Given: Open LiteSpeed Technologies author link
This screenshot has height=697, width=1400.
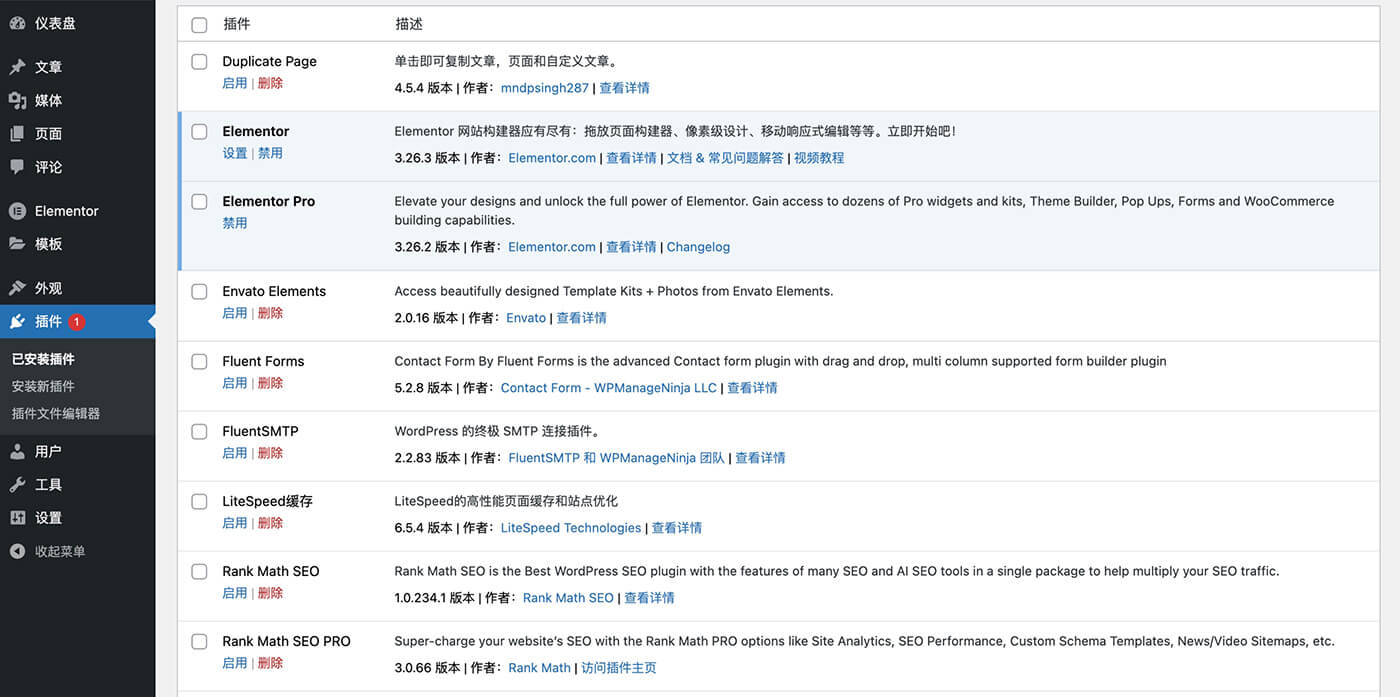Looking at the screenshot, I should click(571, 528).
